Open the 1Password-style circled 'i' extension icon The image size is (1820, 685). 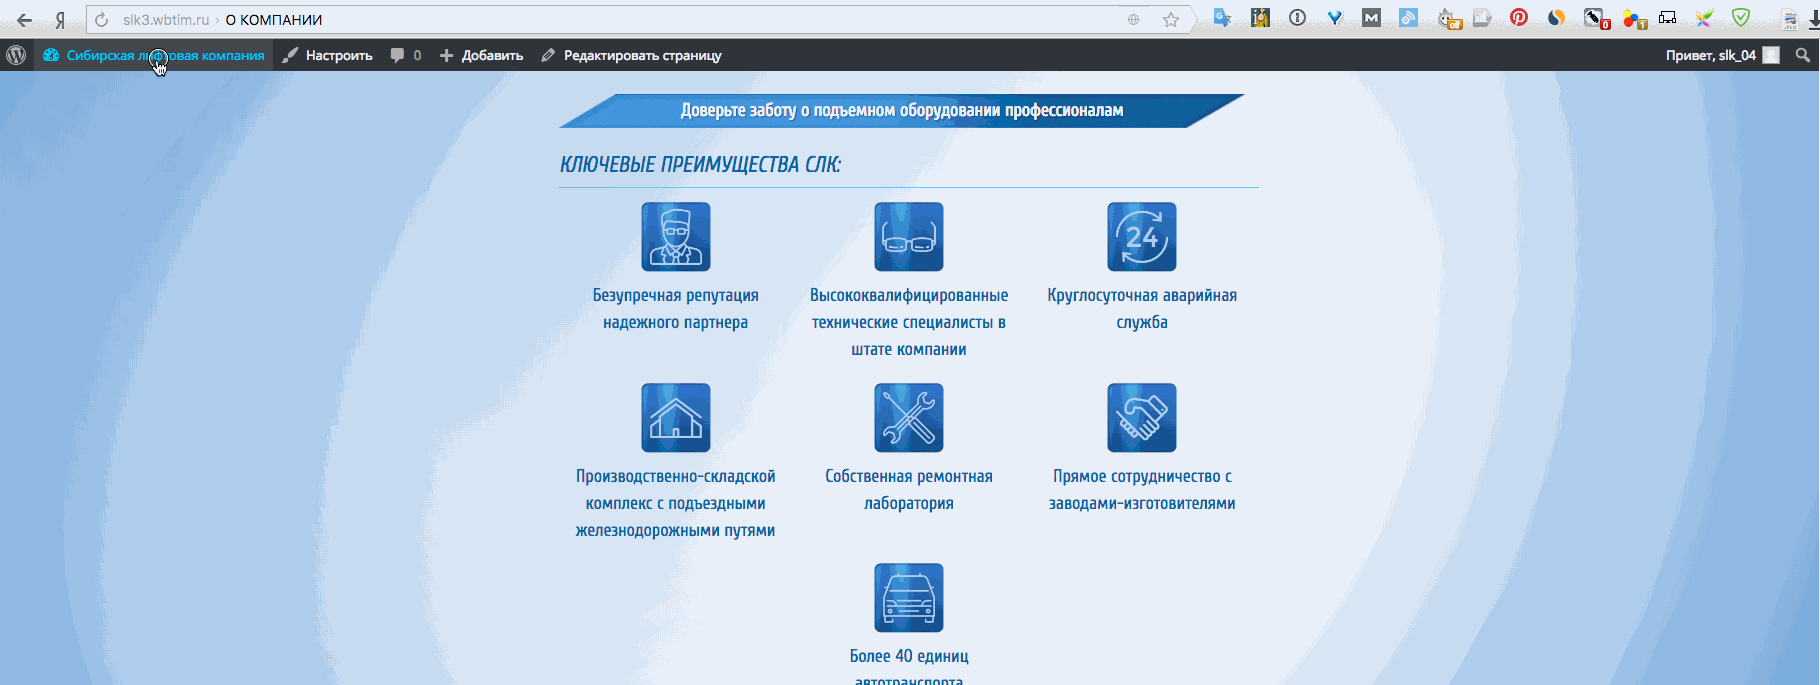click(x=1297, y=18)
